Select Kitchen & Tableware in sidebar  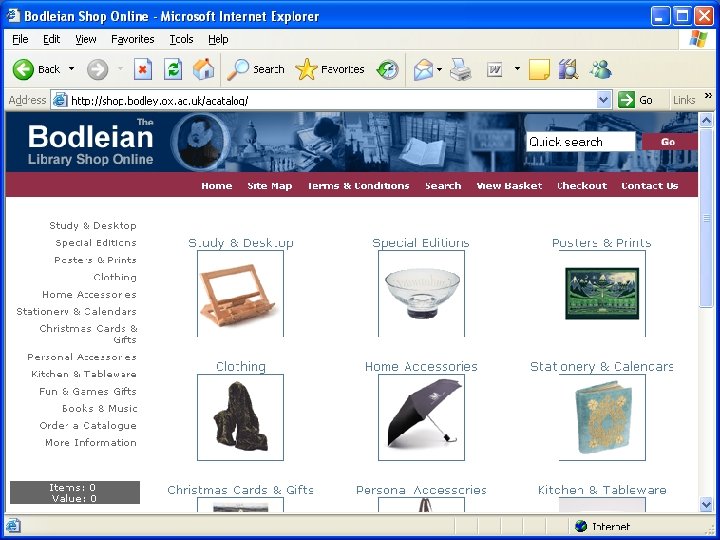[x=84, y=374]
